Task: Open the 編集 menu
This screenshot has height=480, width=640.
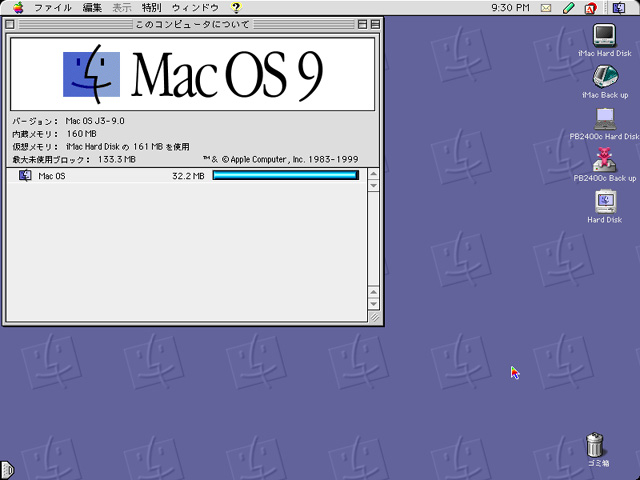Action: click(x=92, y=7)
